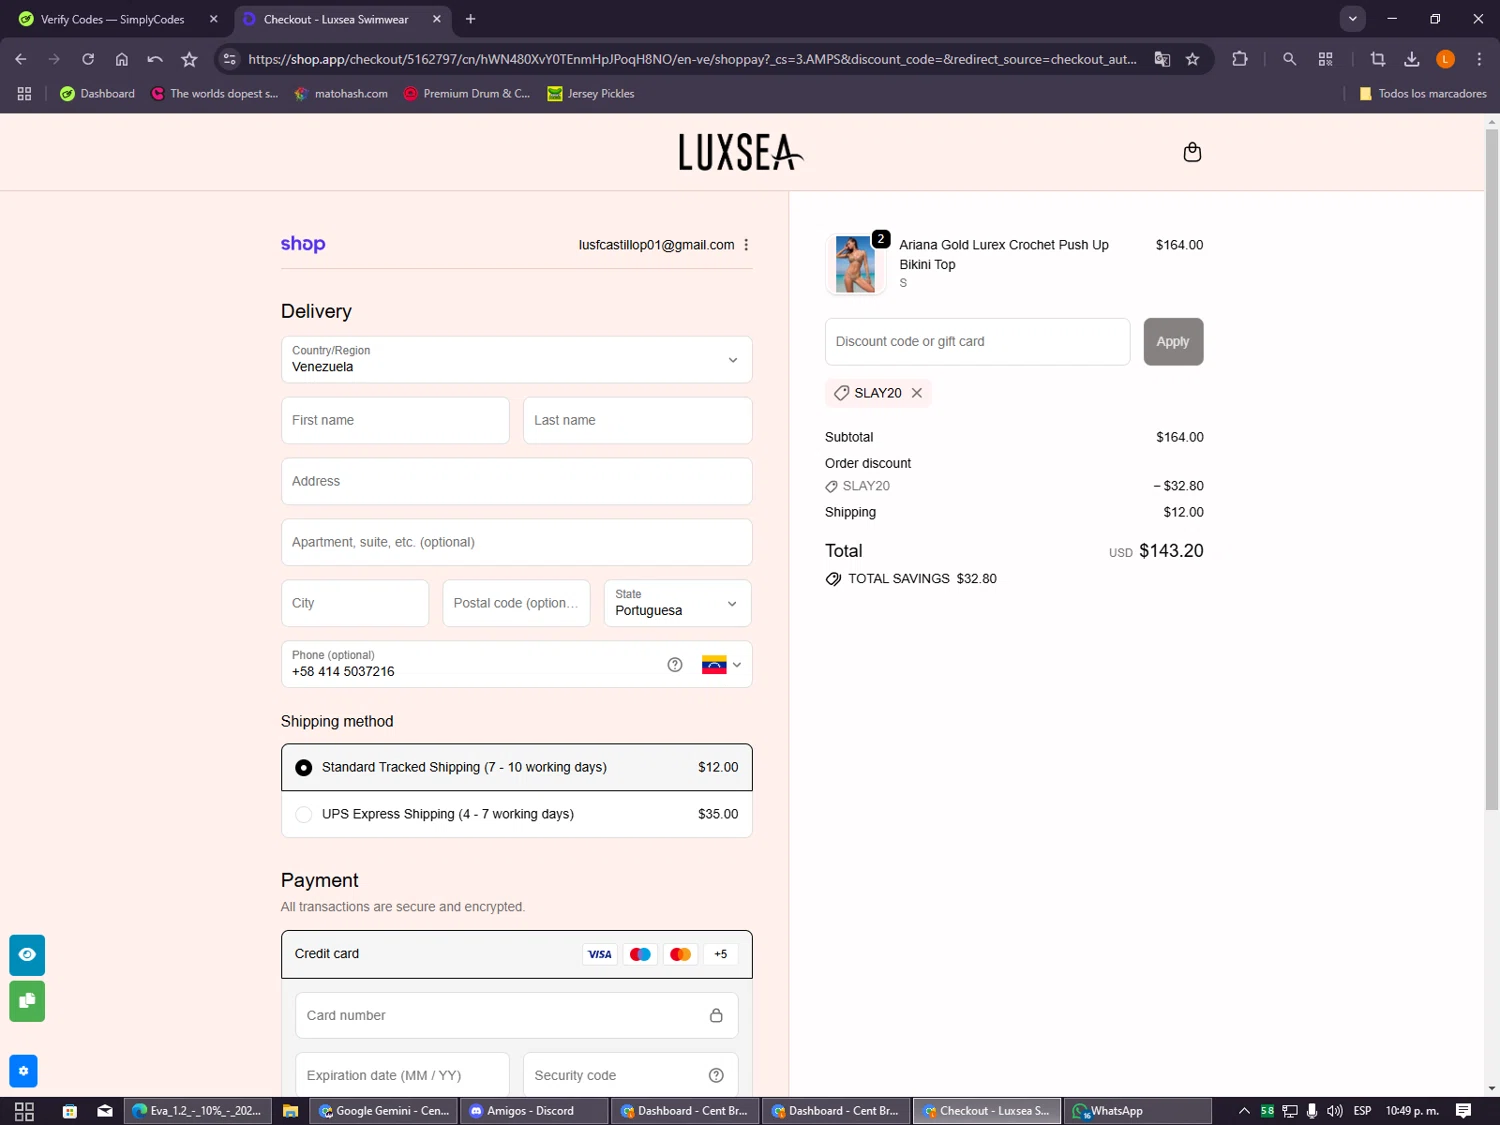Go back to the previous page
Image resolution: width=1500 pixels, height=1125 pixels.
tap(21, 59)
